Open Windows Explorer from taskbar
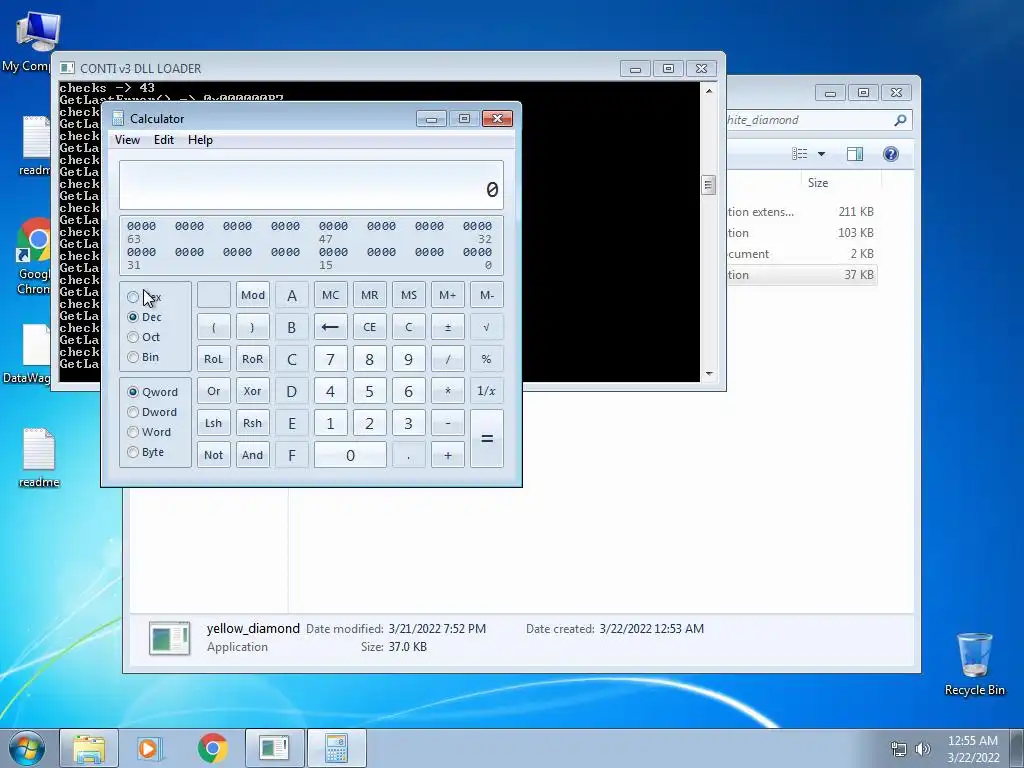Image resolution: width=1024 pixels, height=768 pixels. [x=89, y=748]
